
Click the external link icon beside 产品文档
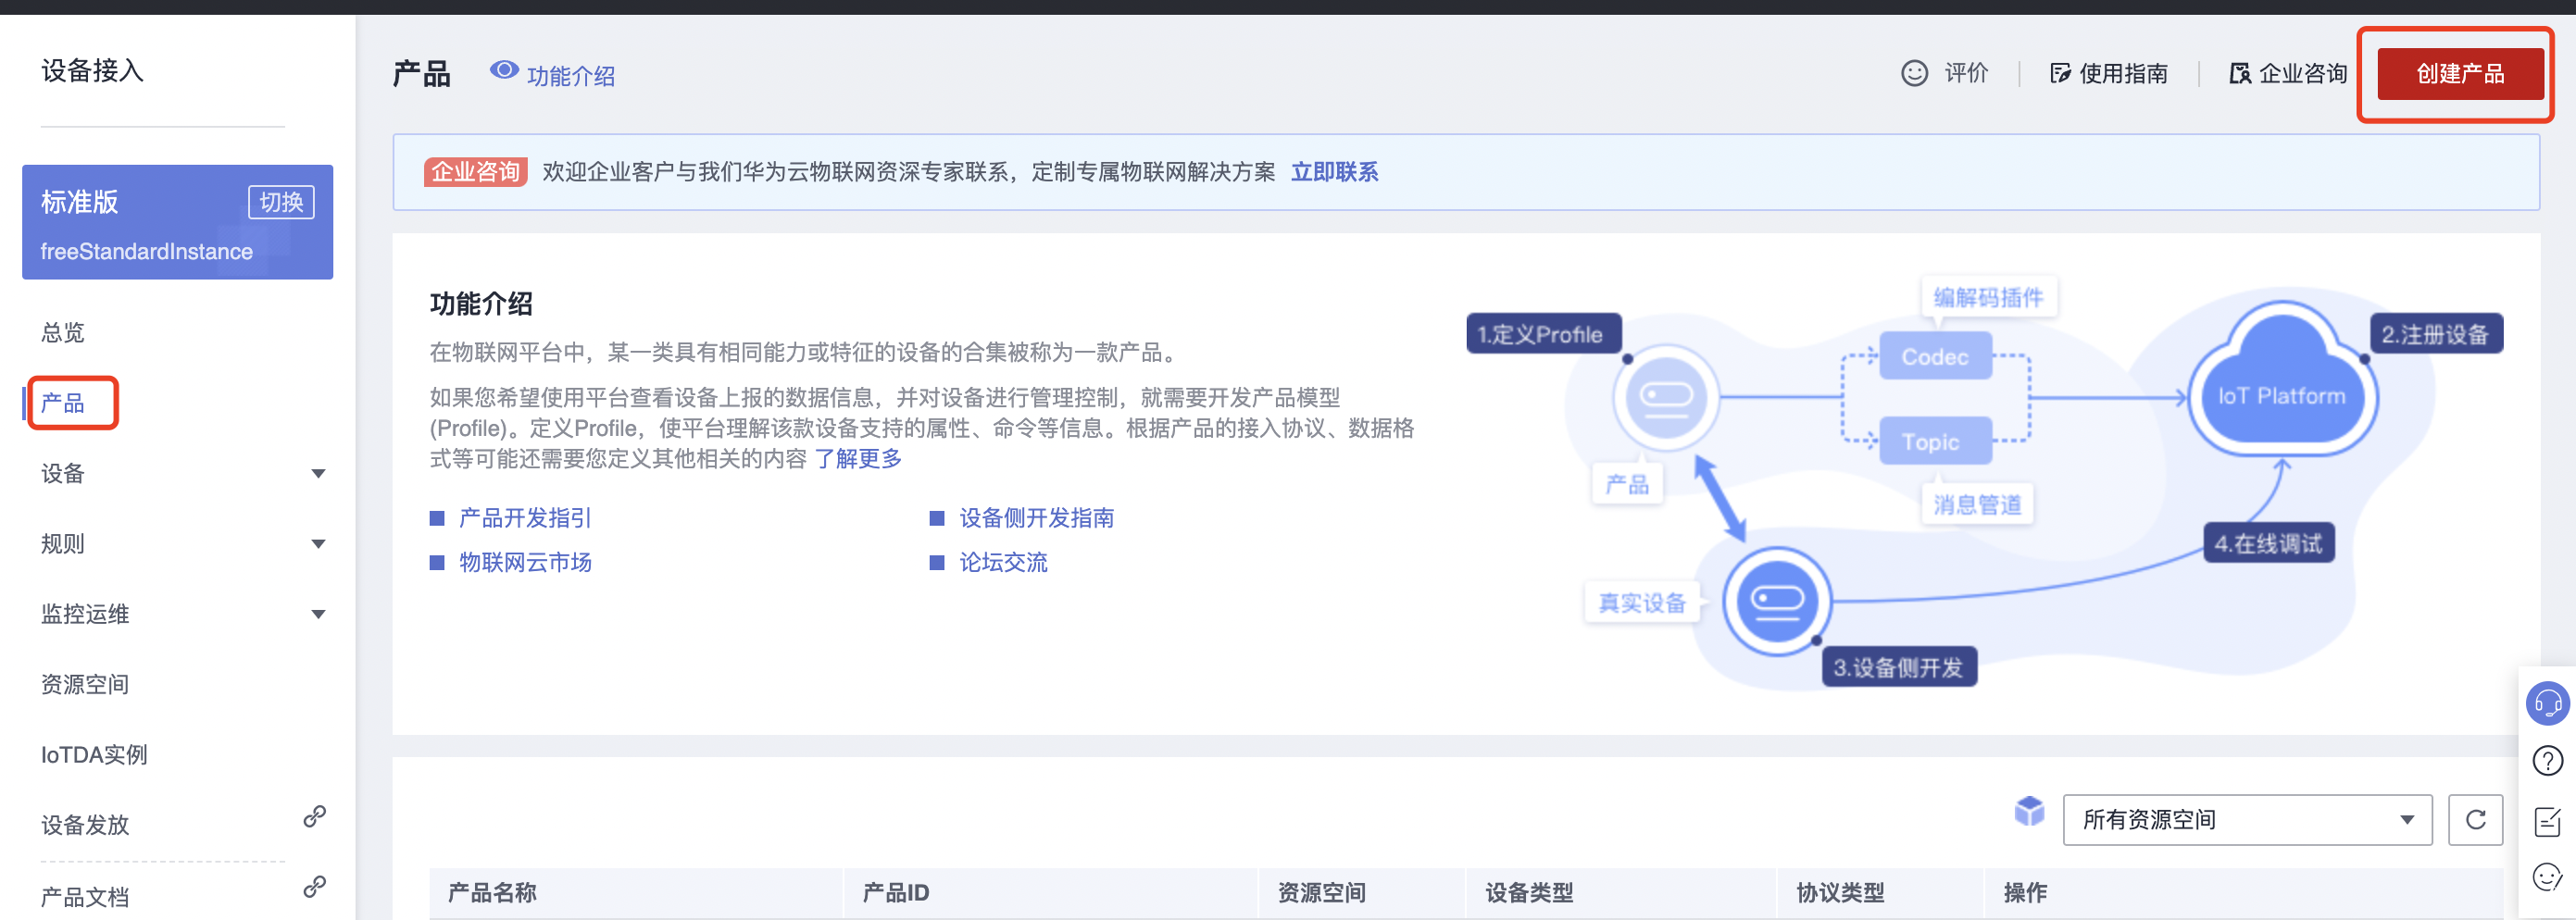click(315, 884)
